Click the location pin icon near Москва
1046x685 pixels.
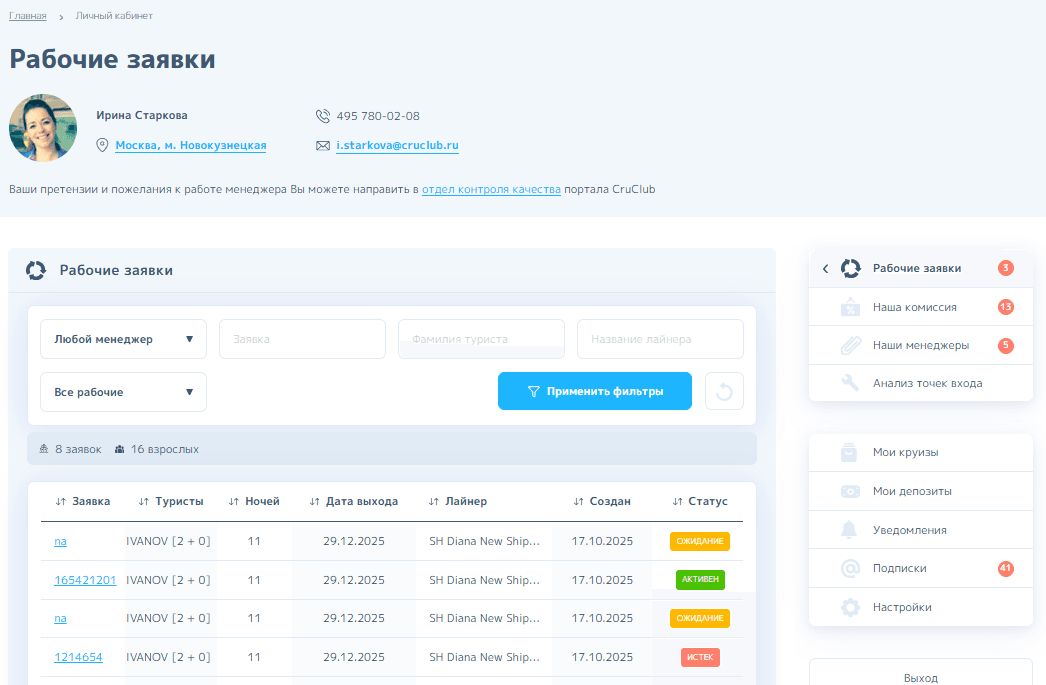pyautogui.click(x=102, y=145)
